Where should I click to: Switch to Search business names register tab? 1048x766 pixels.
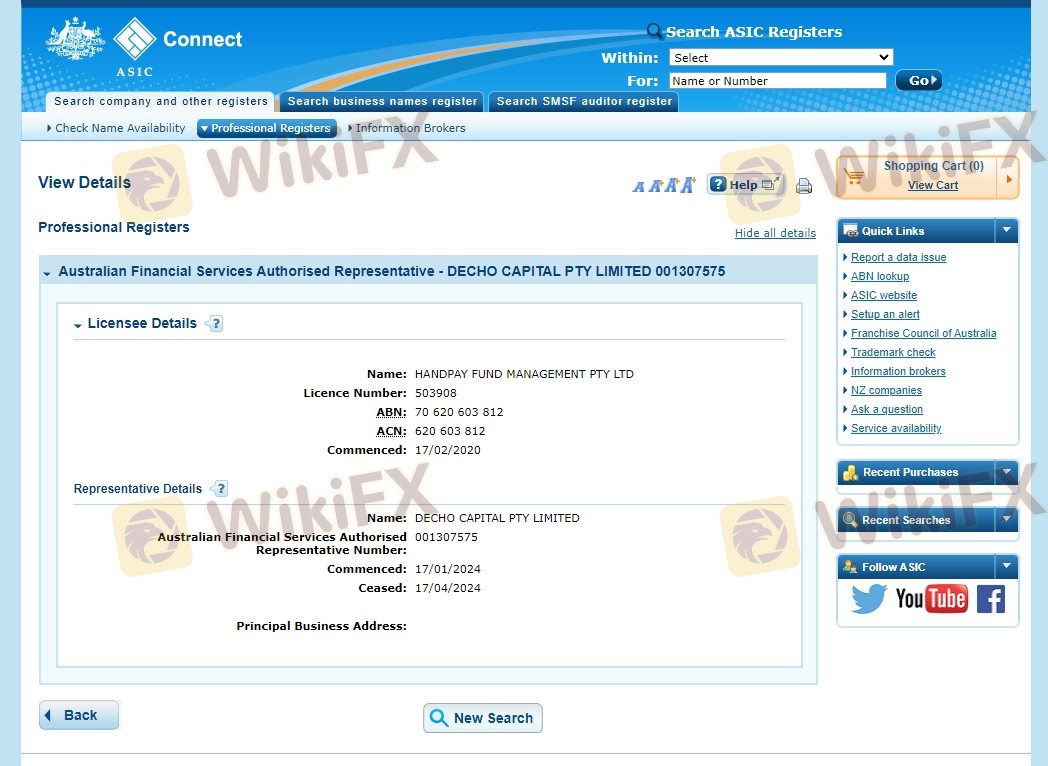pyautogui.click(x=382, y=101)
